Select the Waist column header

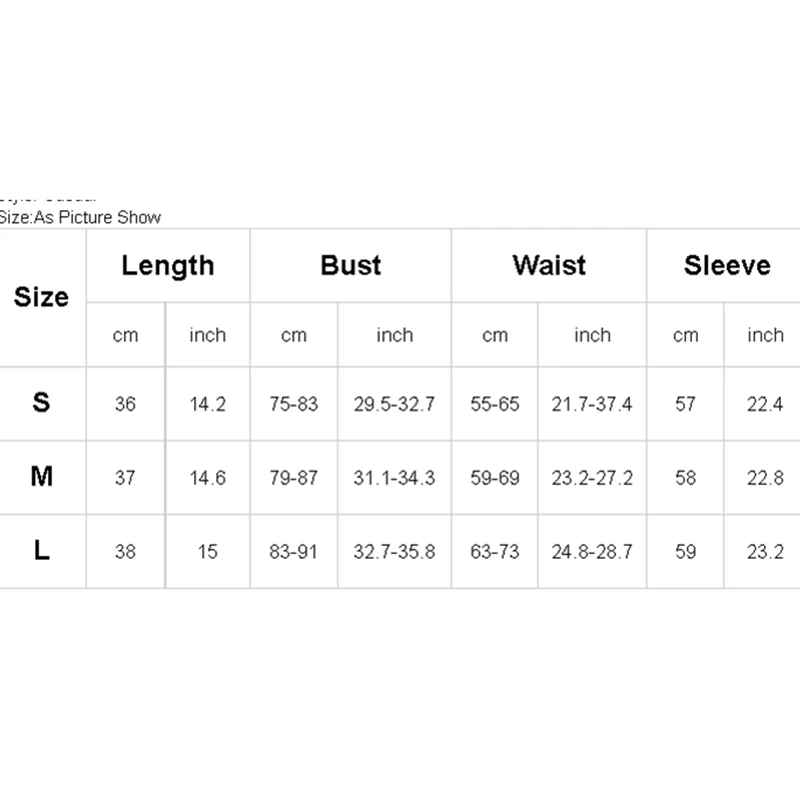[x=549, y=266]
